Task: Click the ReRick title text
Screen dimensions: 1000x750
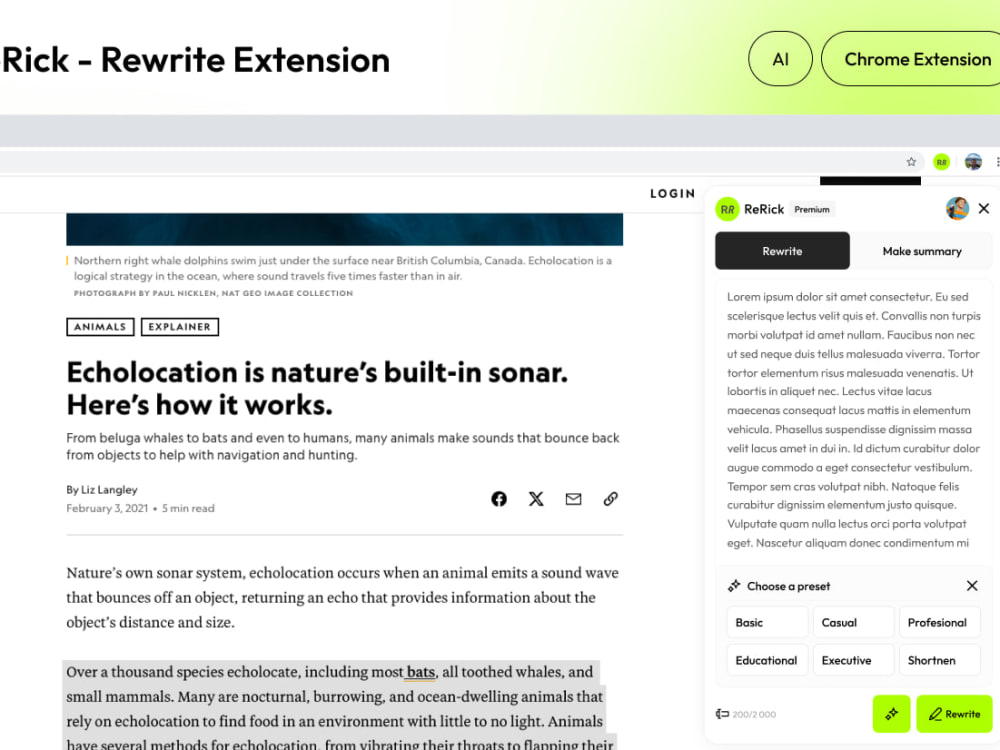Action: click(x=764, y=209)
